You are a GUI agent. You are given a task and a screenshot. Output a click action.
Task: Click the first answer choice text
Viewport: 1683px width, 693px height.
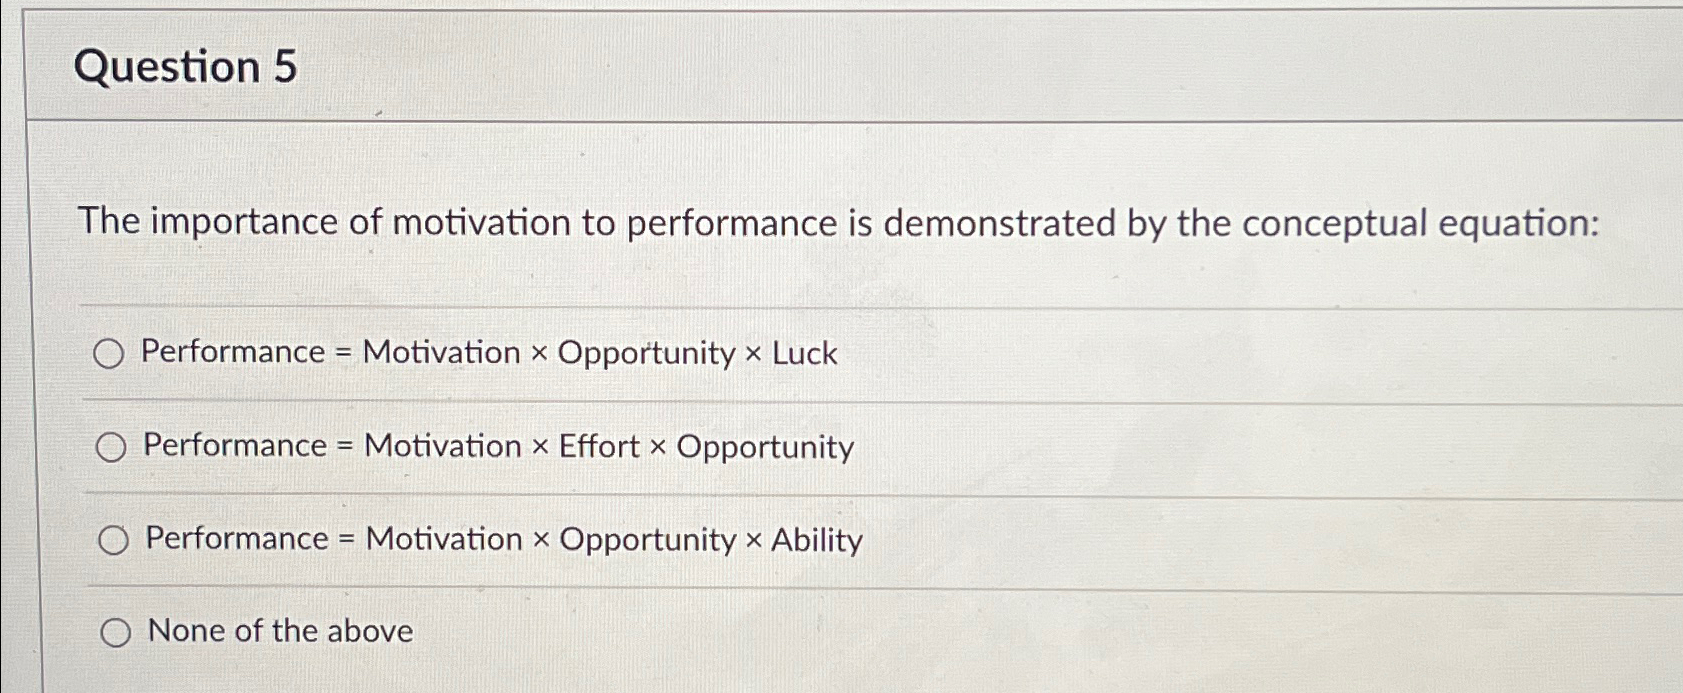click(x=488, y=352)
